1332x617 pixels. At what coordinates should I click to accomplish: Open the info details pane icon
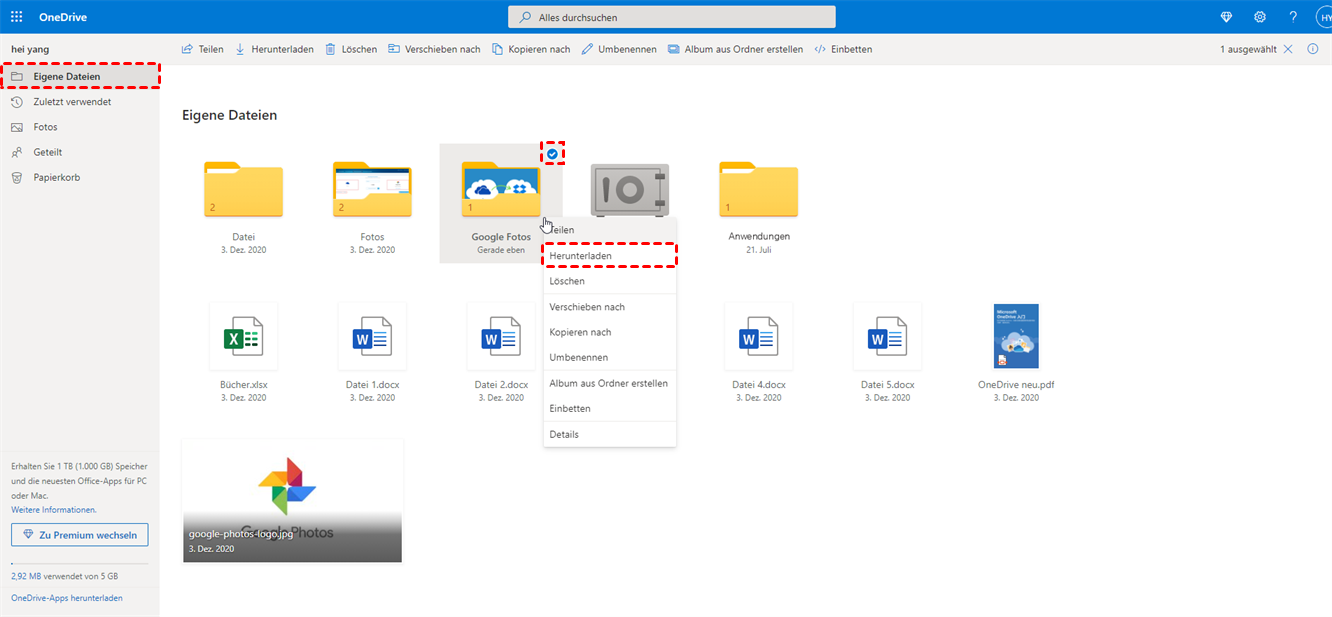click(1313, 49)
